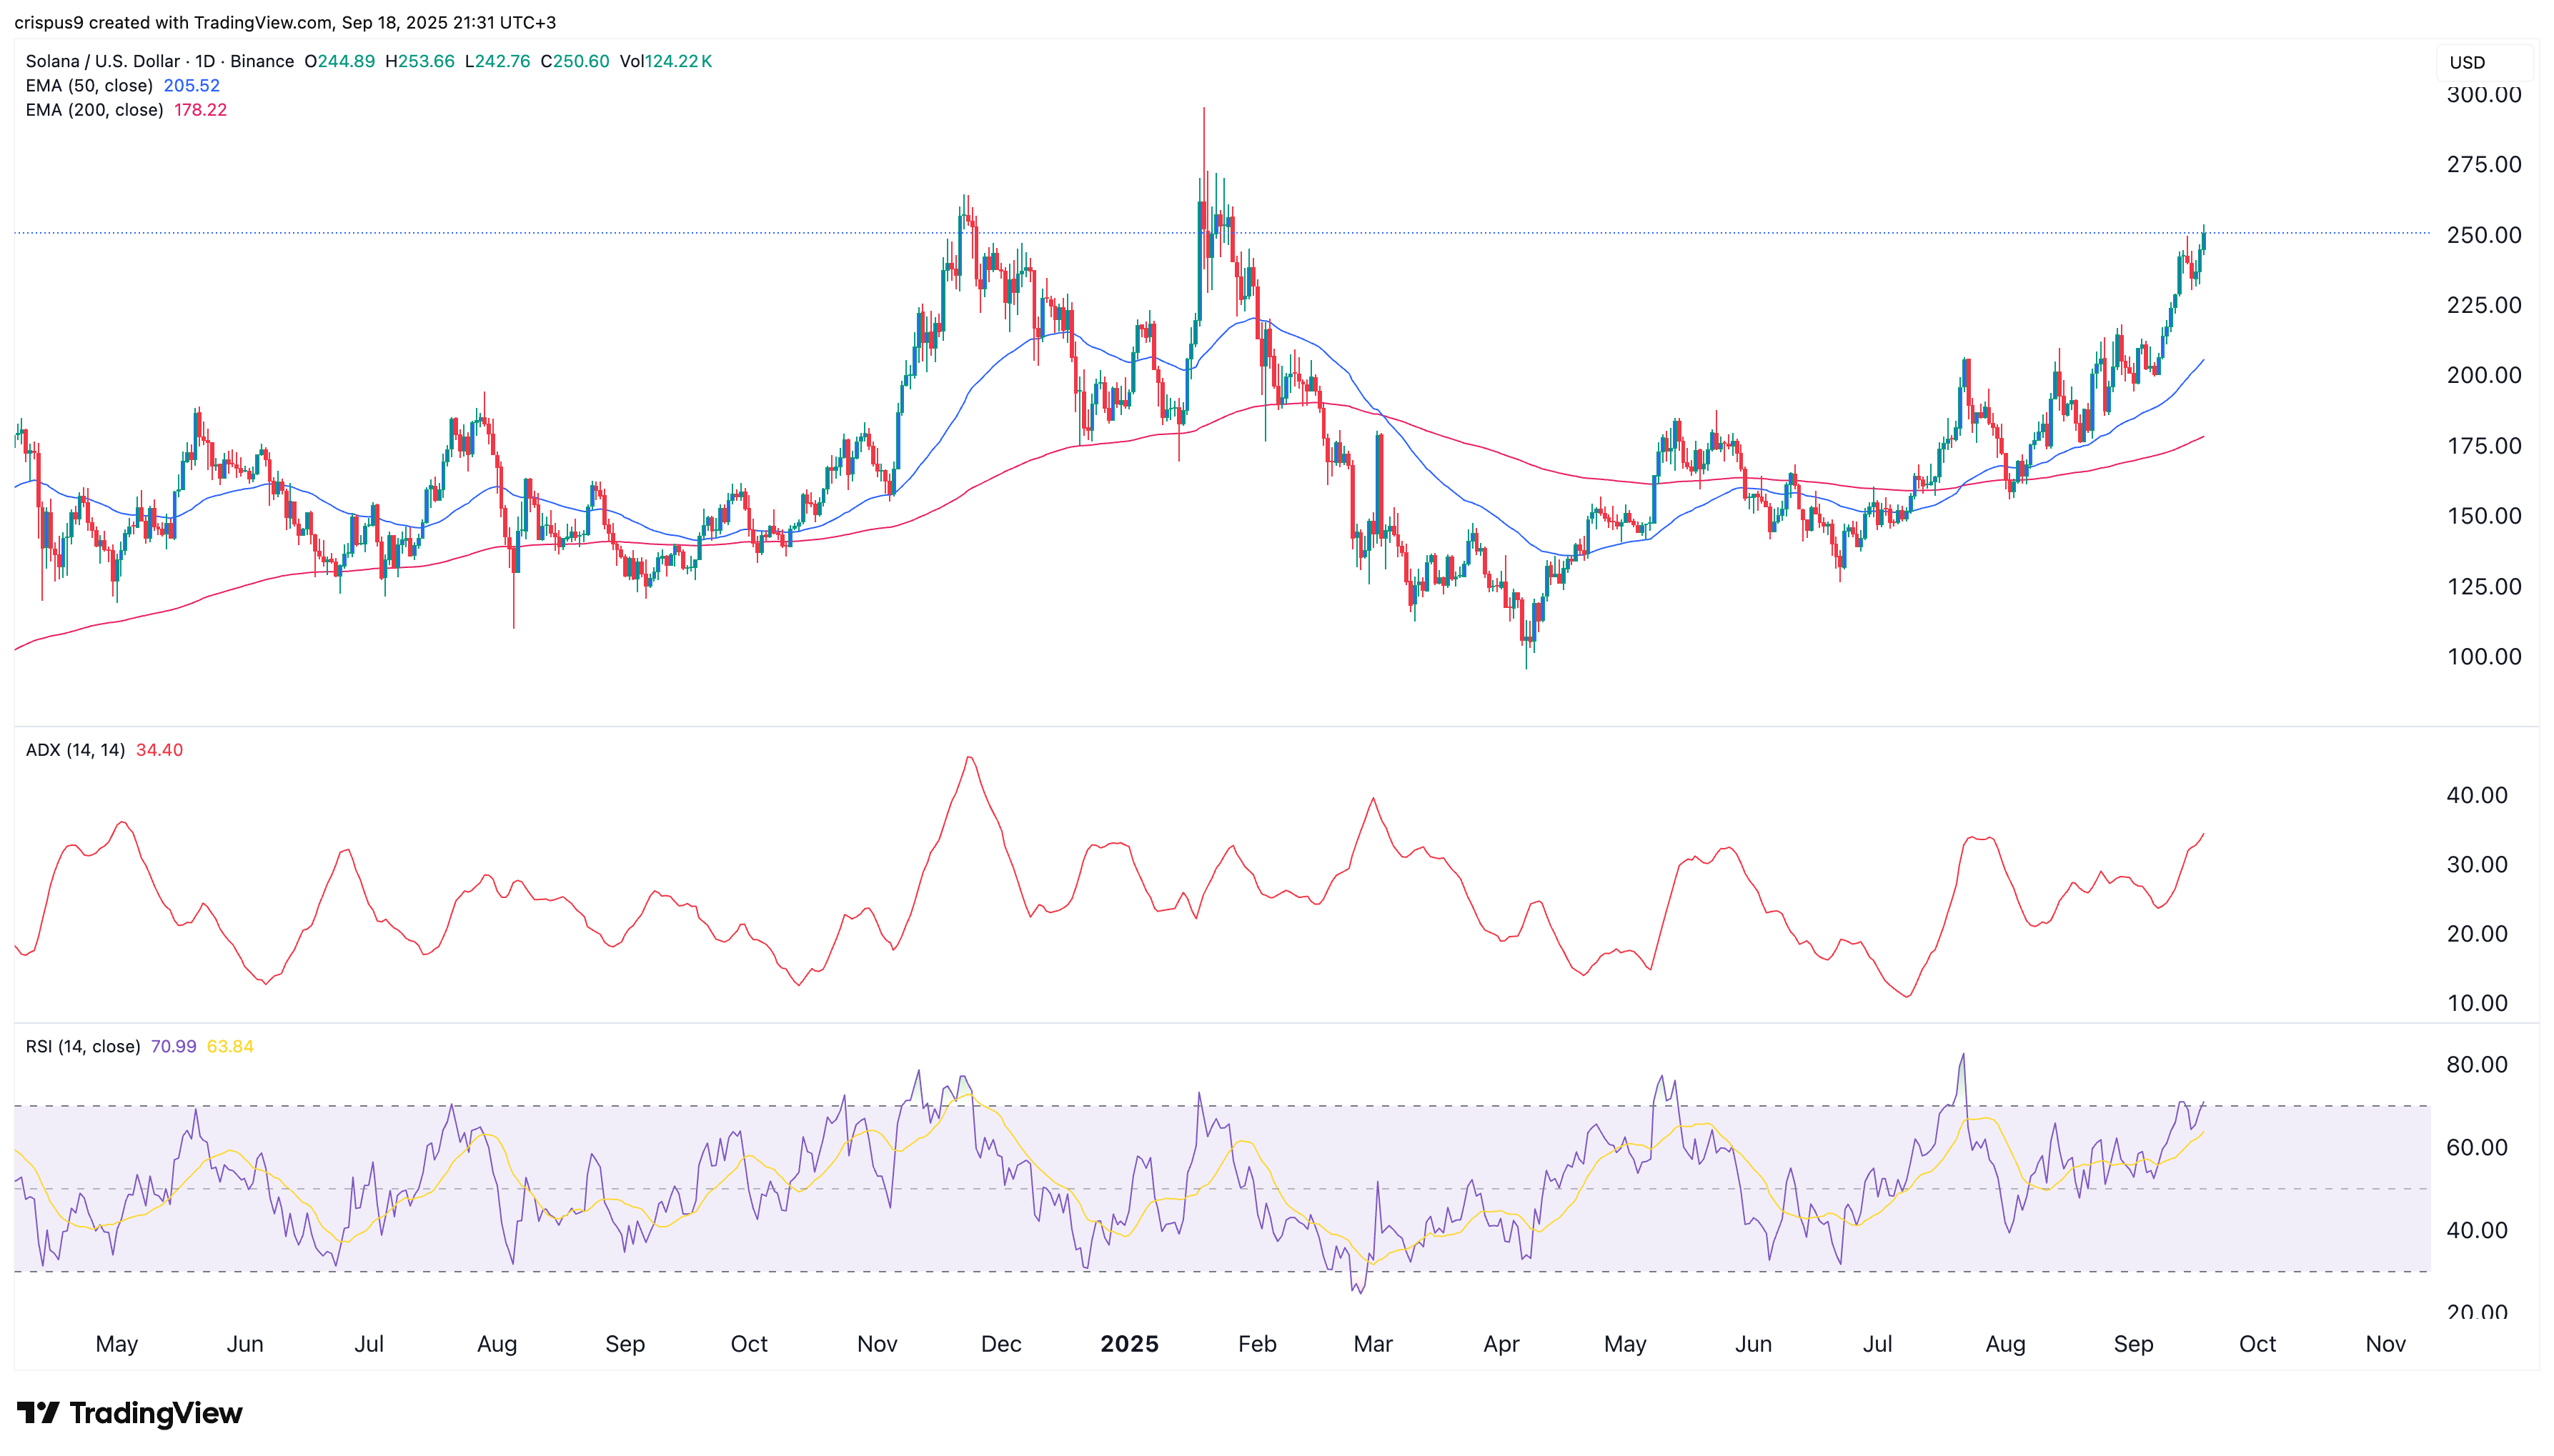Click the 300.00 label on price axis
The width and height of the screenshot is (2554, 1456).
click(2483, 95)
